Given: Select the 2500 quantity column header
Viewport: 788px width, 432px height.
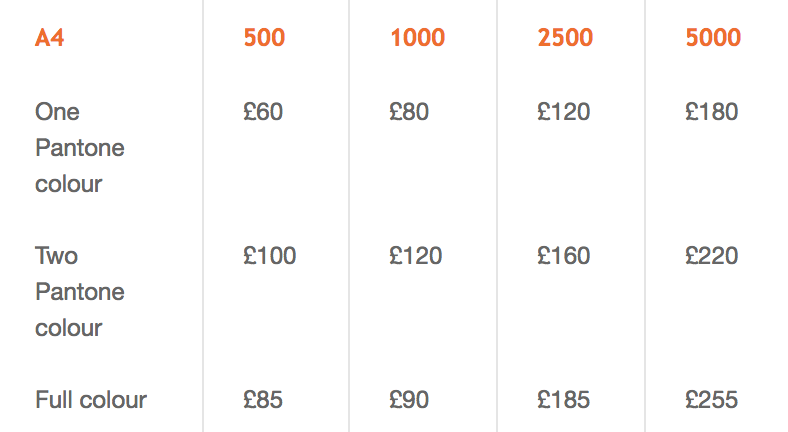Looking at the screenshot, I should [x=565, y=38].
